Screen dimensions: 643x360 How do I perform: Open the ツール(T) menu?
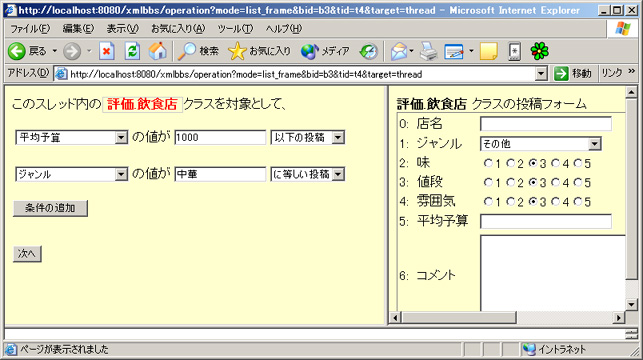(235, 29)
